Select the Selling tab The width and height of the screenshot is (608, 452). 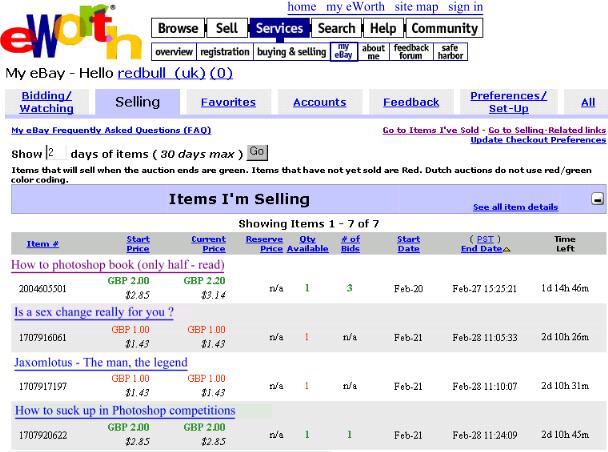coord(137,102)
